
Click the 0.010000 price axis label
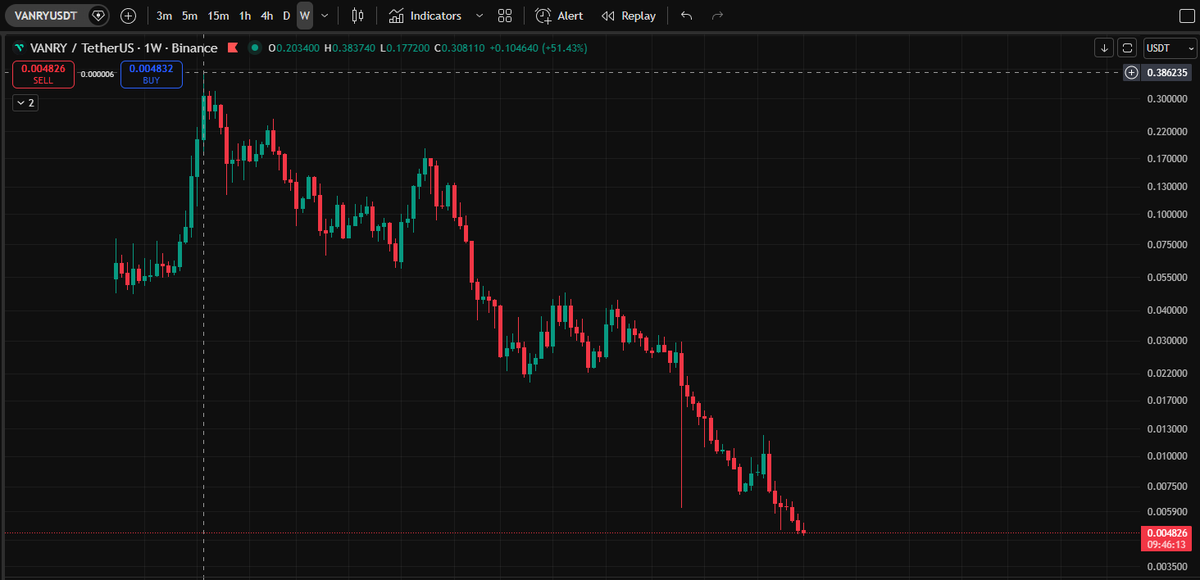[x=1167, y=456]
